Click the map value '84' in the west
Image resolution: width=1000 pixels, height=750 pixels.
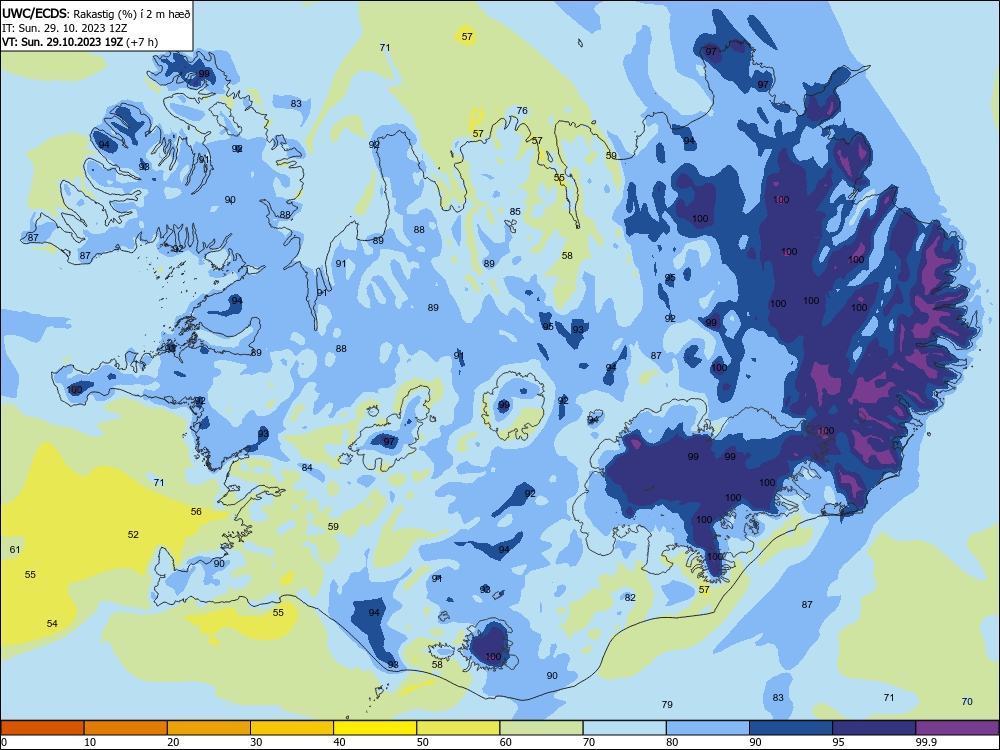pyautogui.click(x=307, y=467)
